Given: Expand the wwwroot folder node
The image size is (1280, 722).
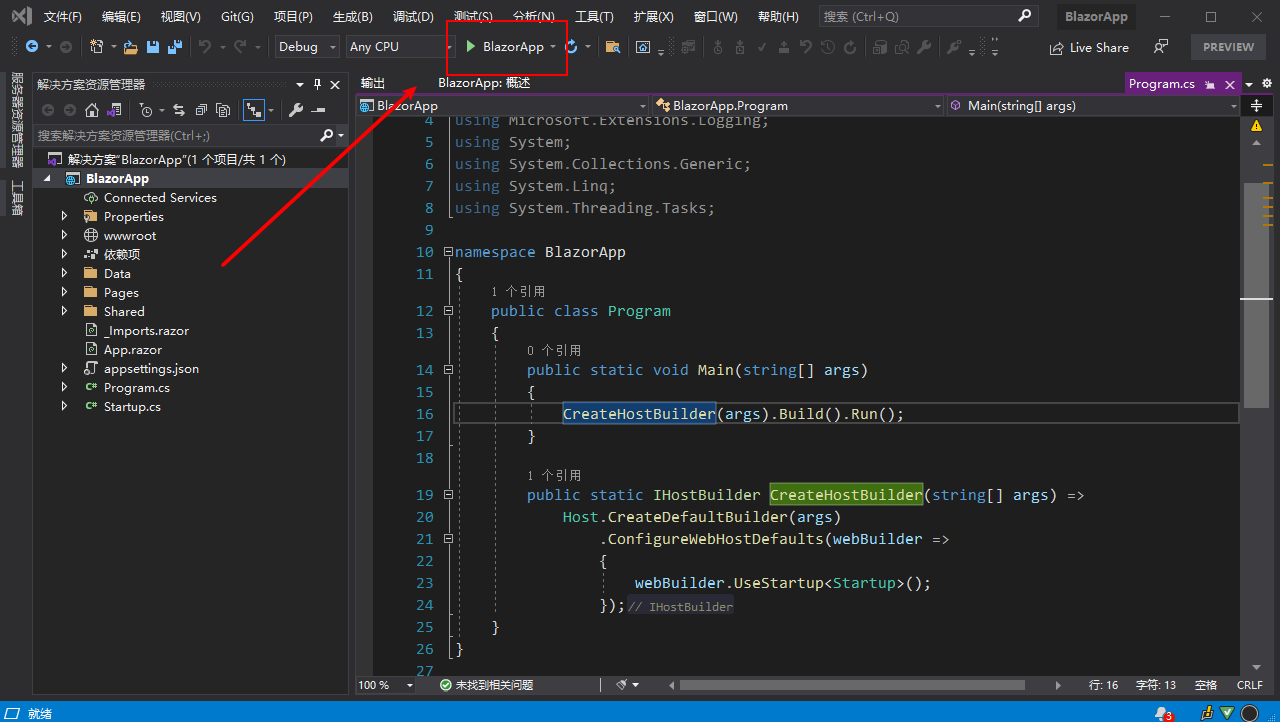Looking at the screenshot, I should (65, 235).
